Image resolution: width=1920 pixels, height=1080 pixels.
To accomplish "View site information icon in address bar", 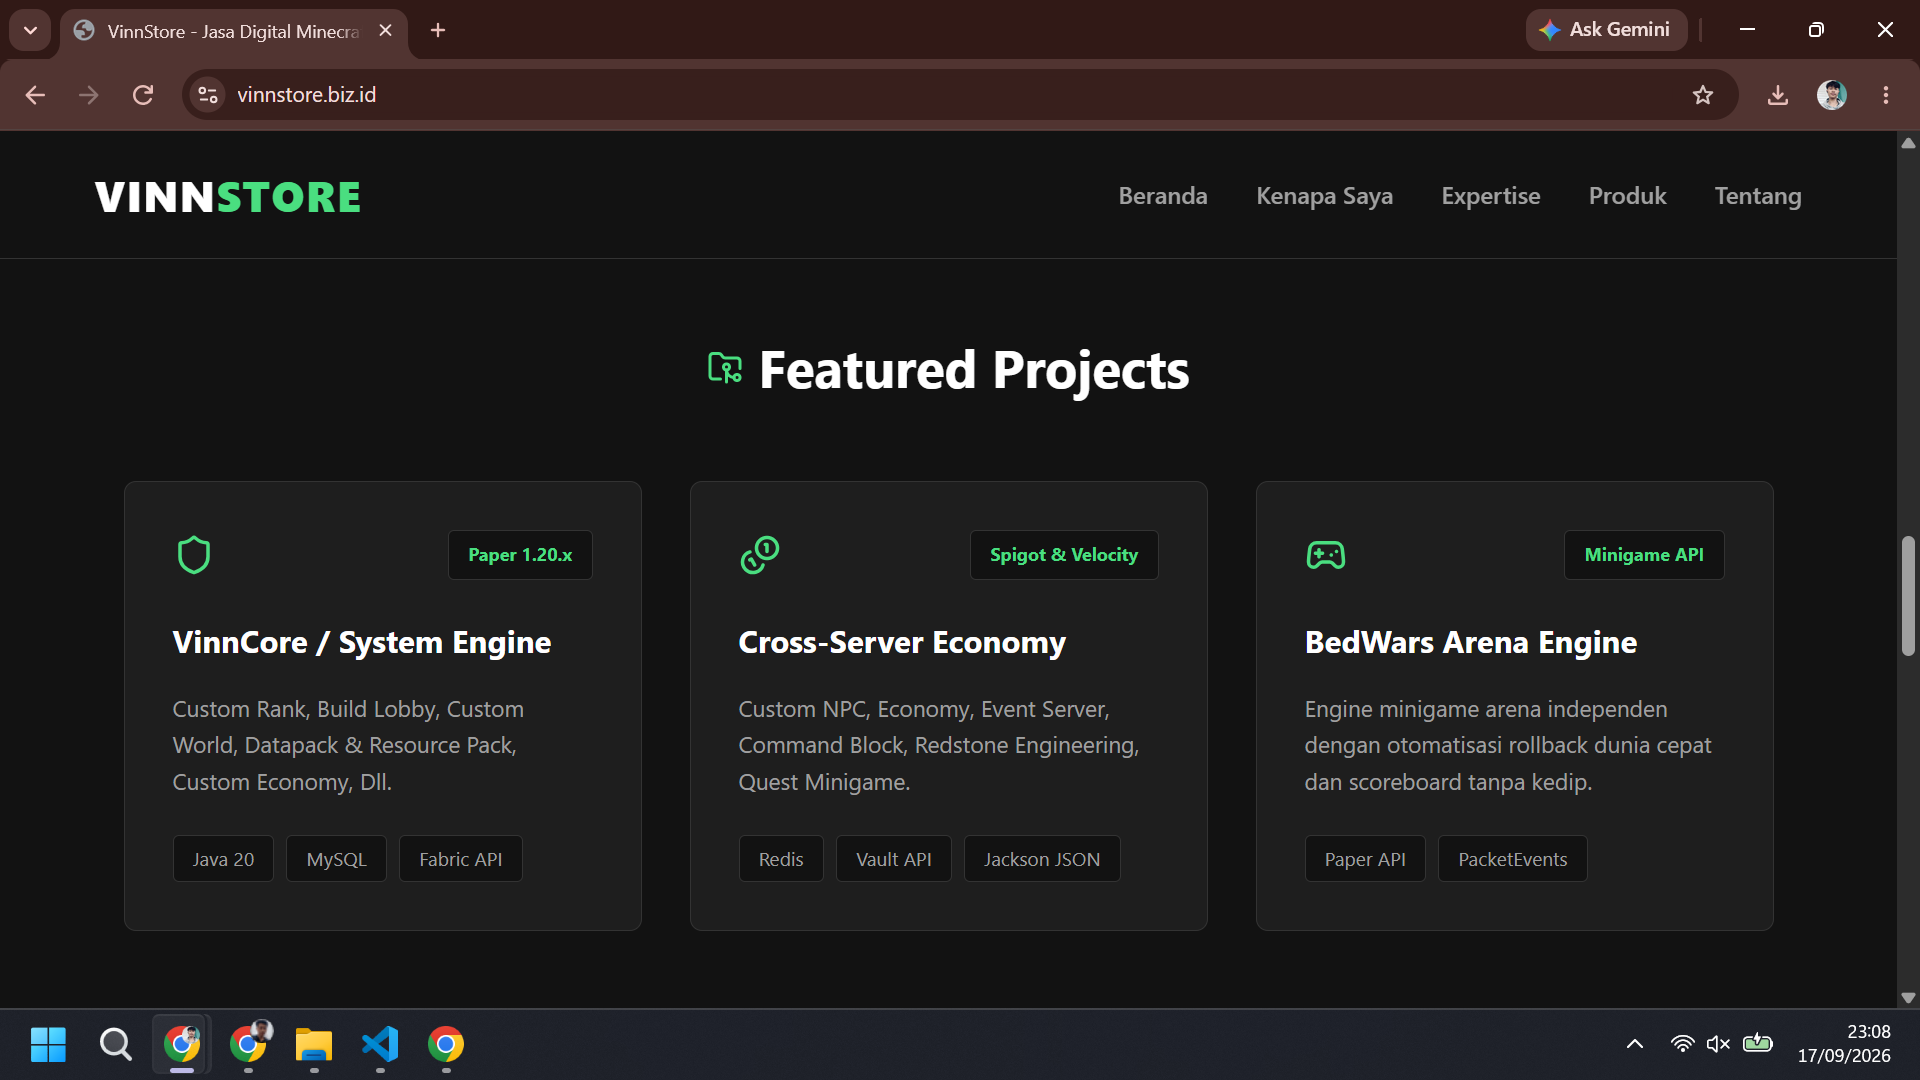I will tap(208, 95).
